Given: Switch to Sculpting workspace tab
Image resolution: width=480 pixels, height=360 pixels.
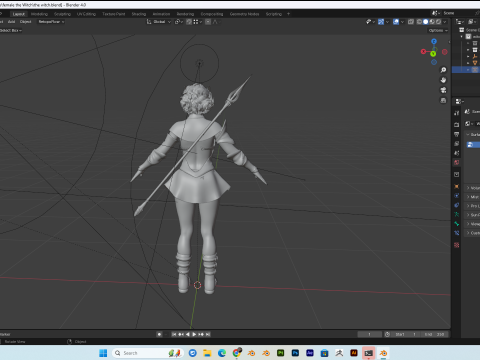Looking at the screenshot, I should (62, 14).
